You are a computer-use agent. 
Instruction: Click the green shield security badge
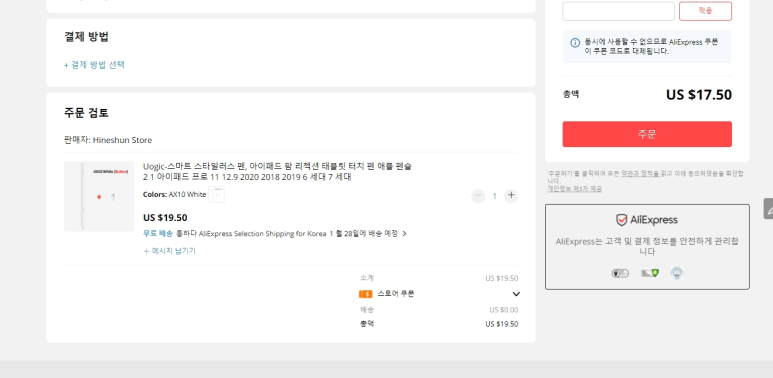pyautogui.click(x=649, y=273)
